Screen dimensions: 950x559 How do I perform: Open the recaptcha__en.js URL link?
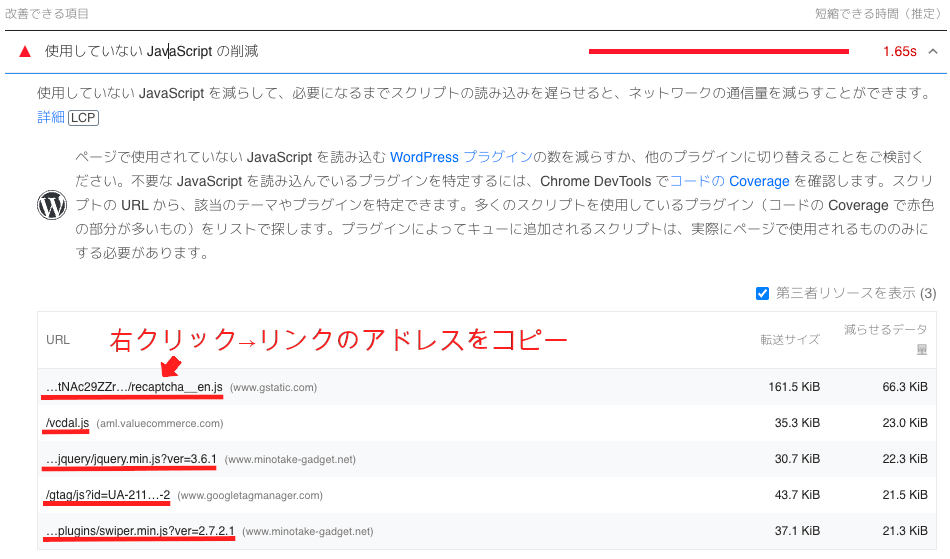click(135, 386)
